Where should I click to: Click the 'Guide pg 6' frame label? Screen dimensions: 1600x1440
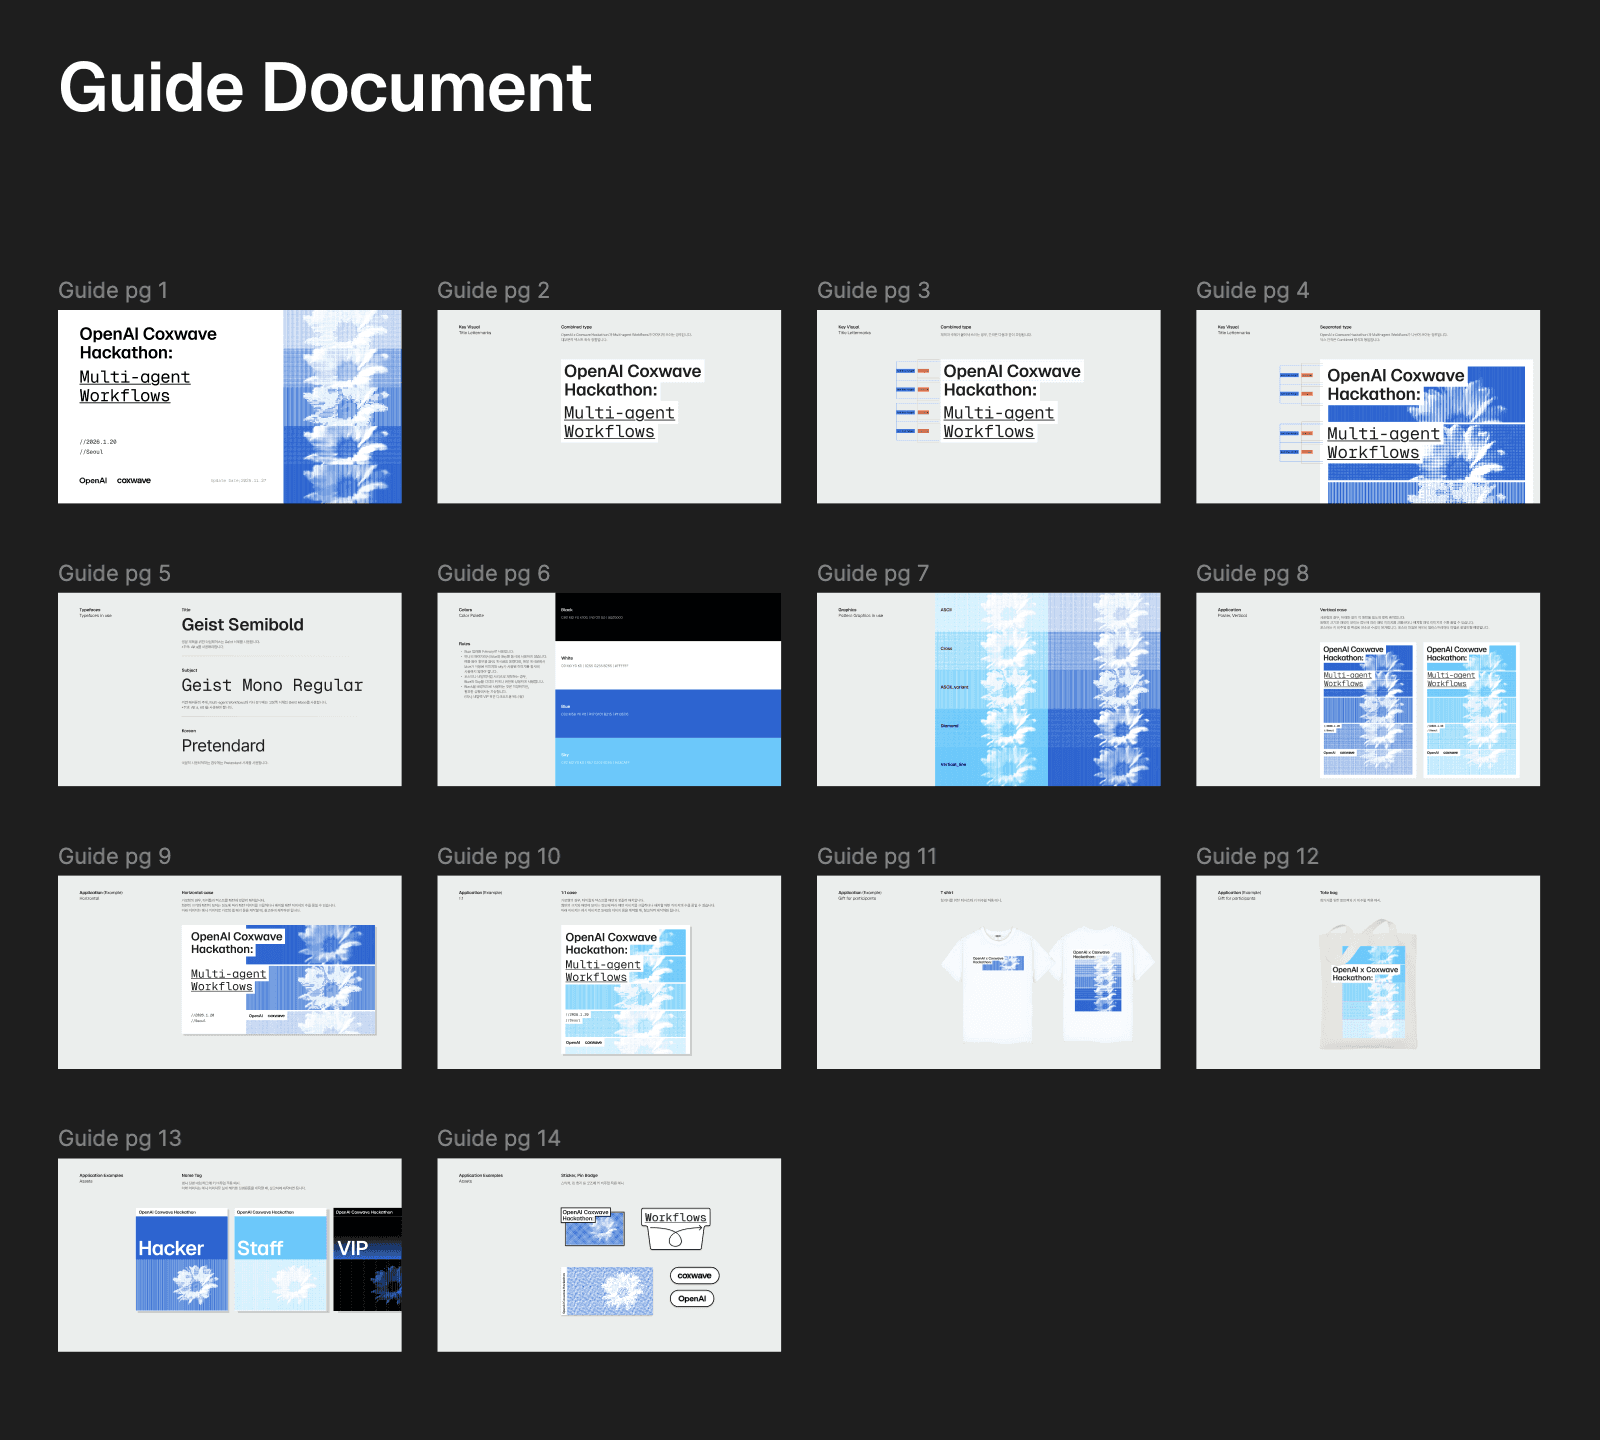(x=493, y=573)
